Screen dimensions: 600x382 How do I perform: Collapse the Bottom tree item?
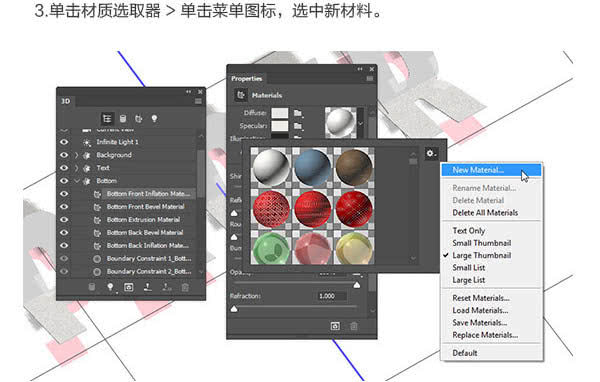coord(77,181)
